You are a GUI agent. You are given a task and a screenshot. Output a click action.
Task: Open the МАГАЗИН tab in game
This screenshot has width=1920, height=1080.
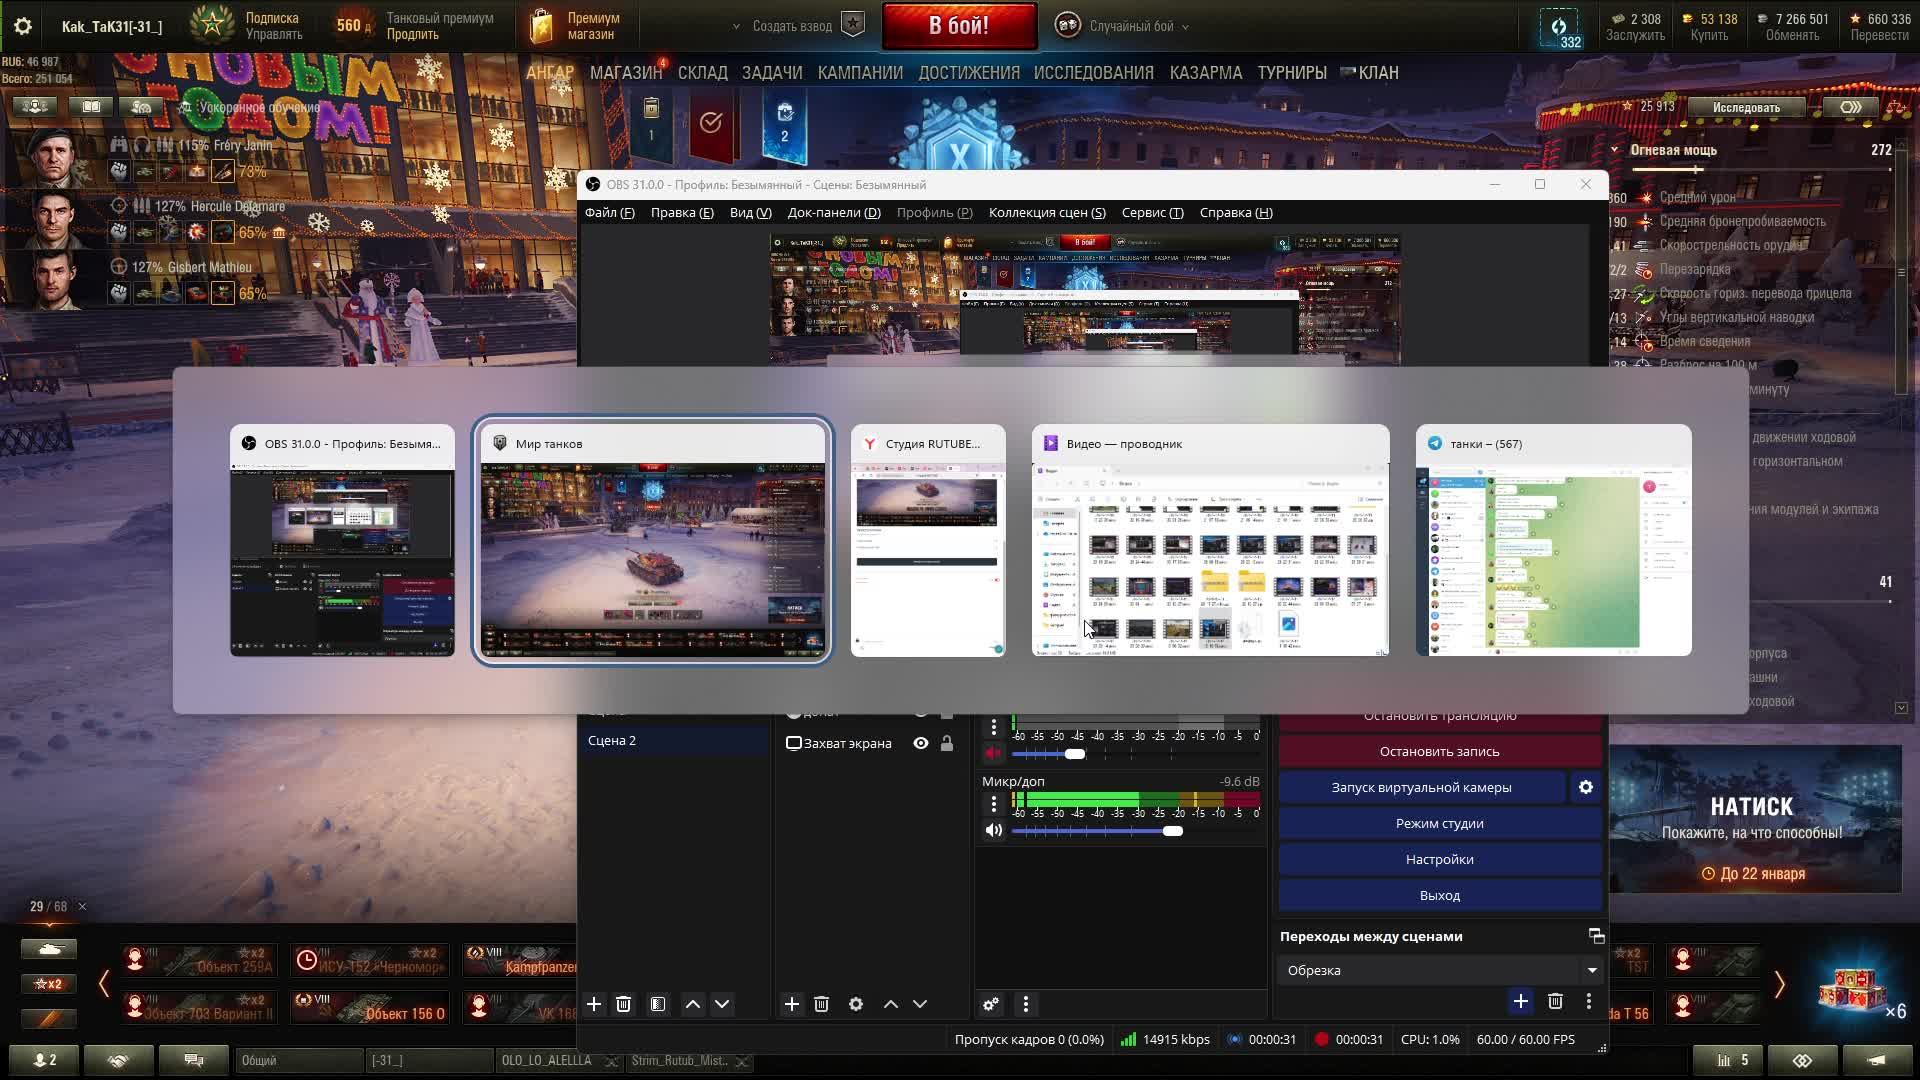point(626,73)
